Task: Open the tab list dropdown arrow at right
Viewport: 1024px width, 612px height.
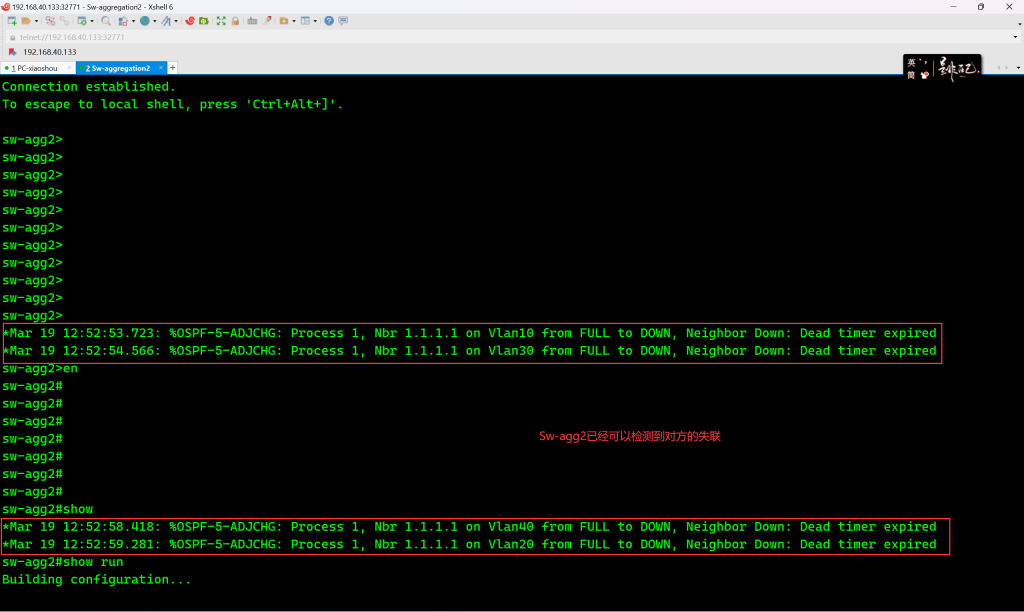Action: click(x=1016, y=68)
